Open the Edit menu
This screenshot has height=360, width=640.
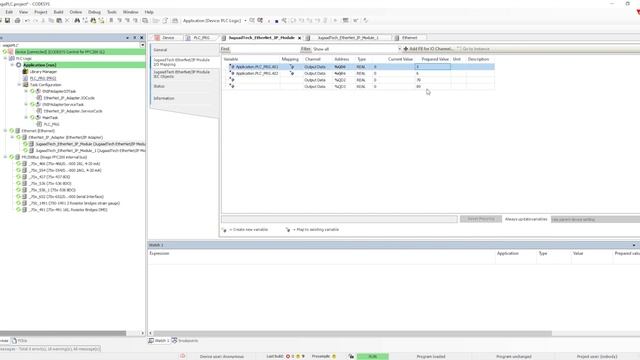coord(9,12)
